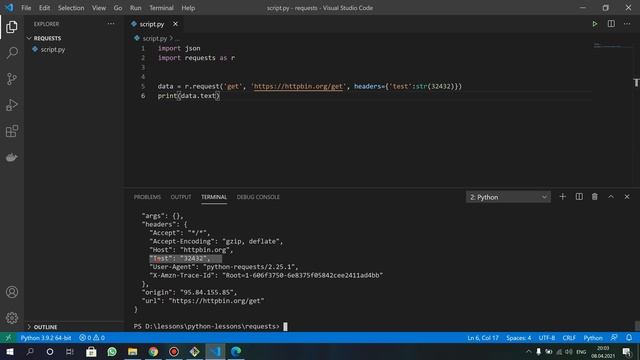Split the terminal panel
640x360 pixels.
tap(579, 197)
